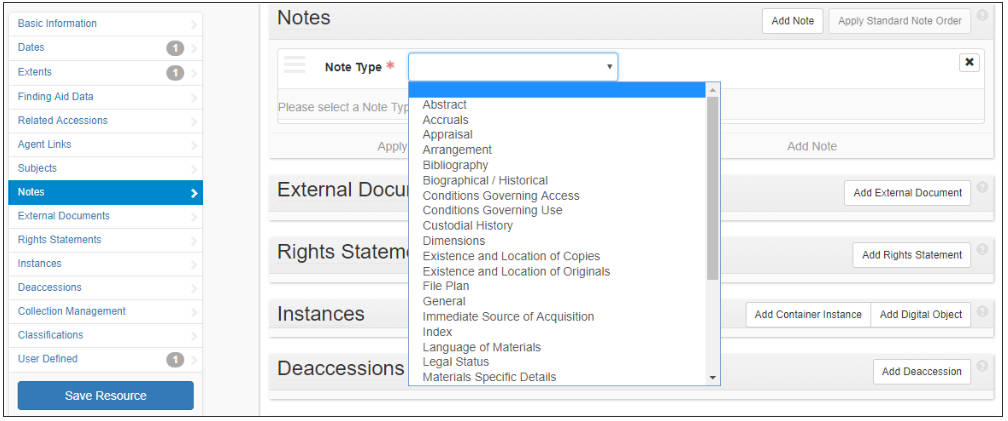This screenshot has width=1008, height=421.
Task: Click the scroll-up arrow in dropdown list
Action: [712, 90]
